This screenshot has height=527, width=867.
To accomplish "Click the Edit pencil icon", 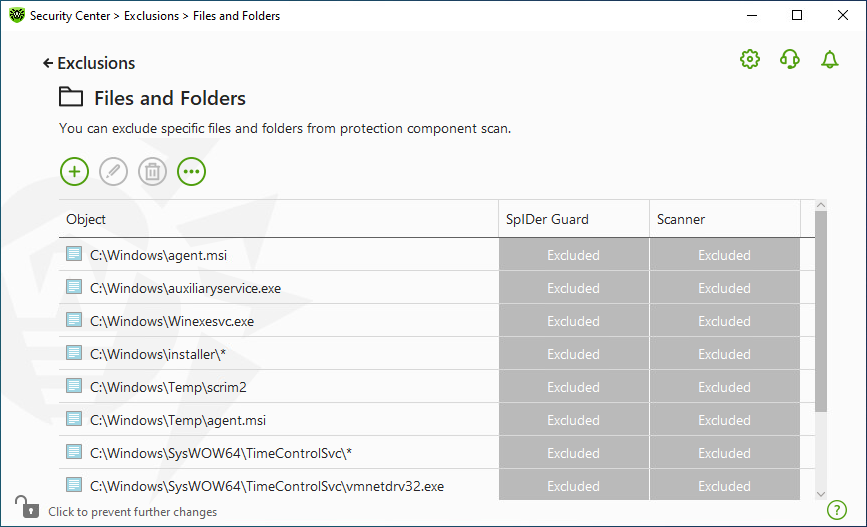I will [x=113, y=171].
